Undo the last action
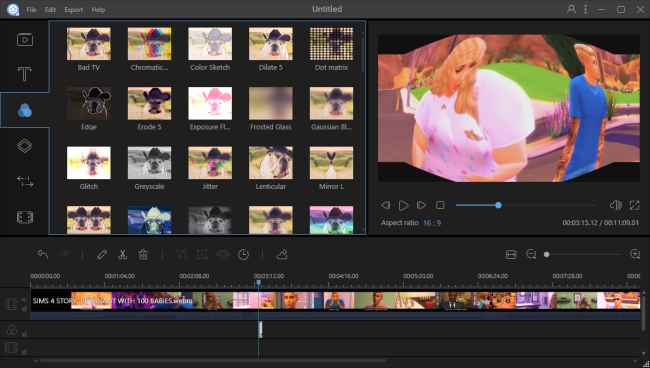The height and width of the screenshot is (368, 650). (43, 254)
